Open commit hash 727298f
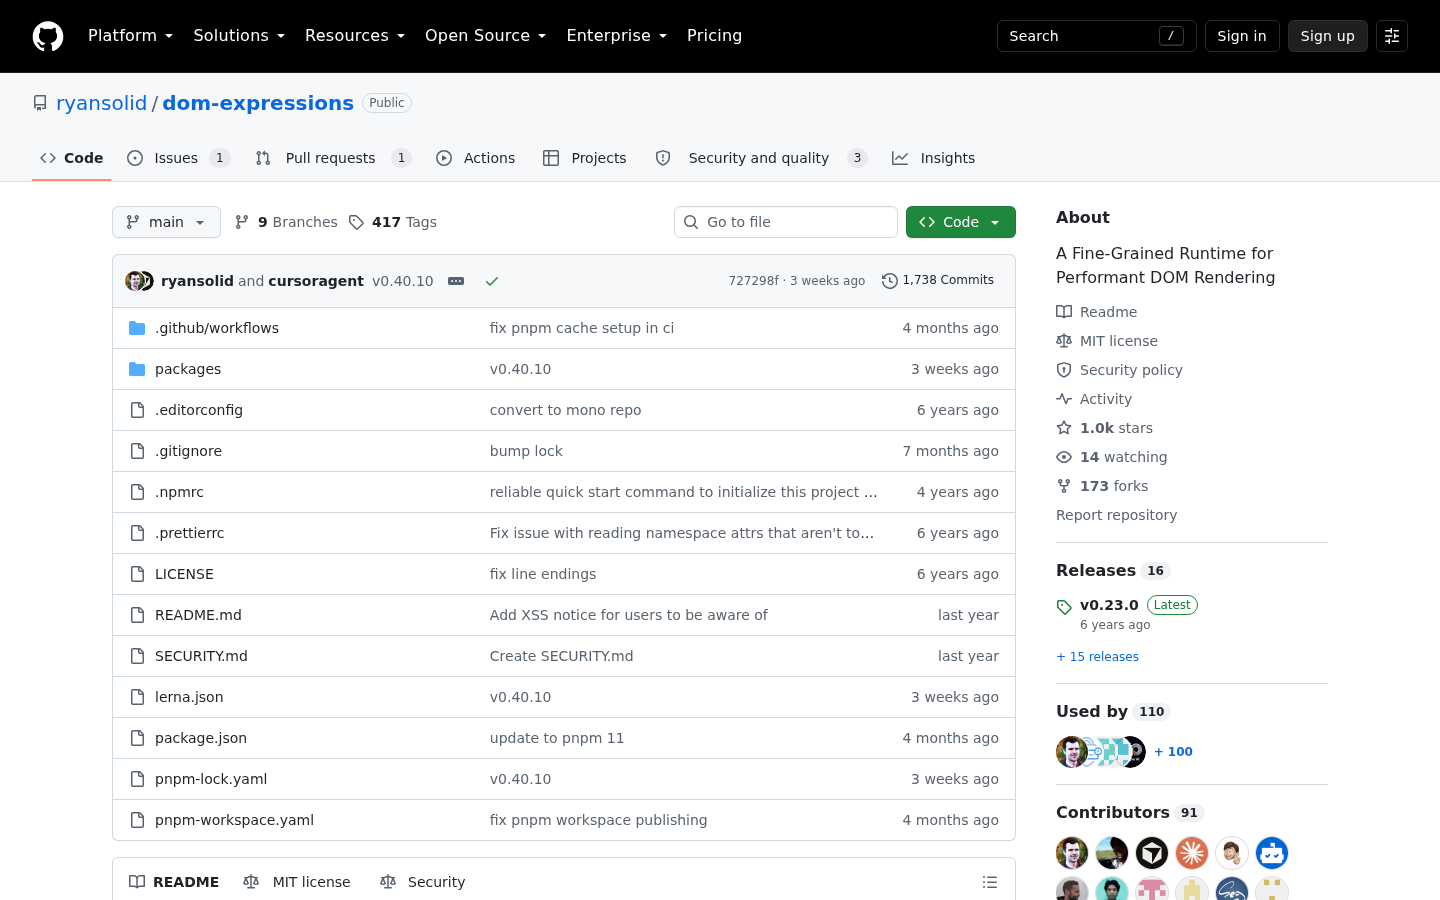The width and height of the screenshot is (1440, 900). point(753,281)
